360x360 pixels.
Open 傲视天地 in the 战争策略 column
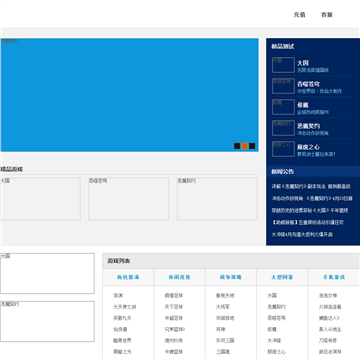pos(225,295)
